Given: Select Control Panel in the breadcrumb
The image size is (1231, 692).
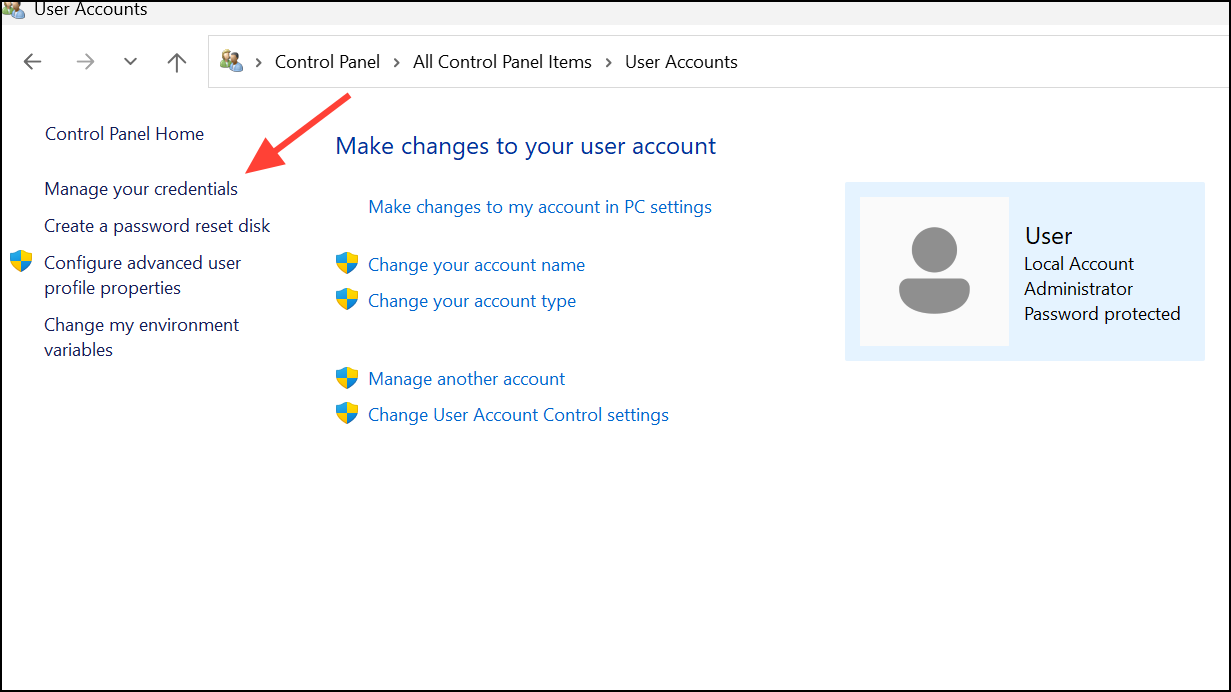Looking at the screenshot, I should pos(327,62).
